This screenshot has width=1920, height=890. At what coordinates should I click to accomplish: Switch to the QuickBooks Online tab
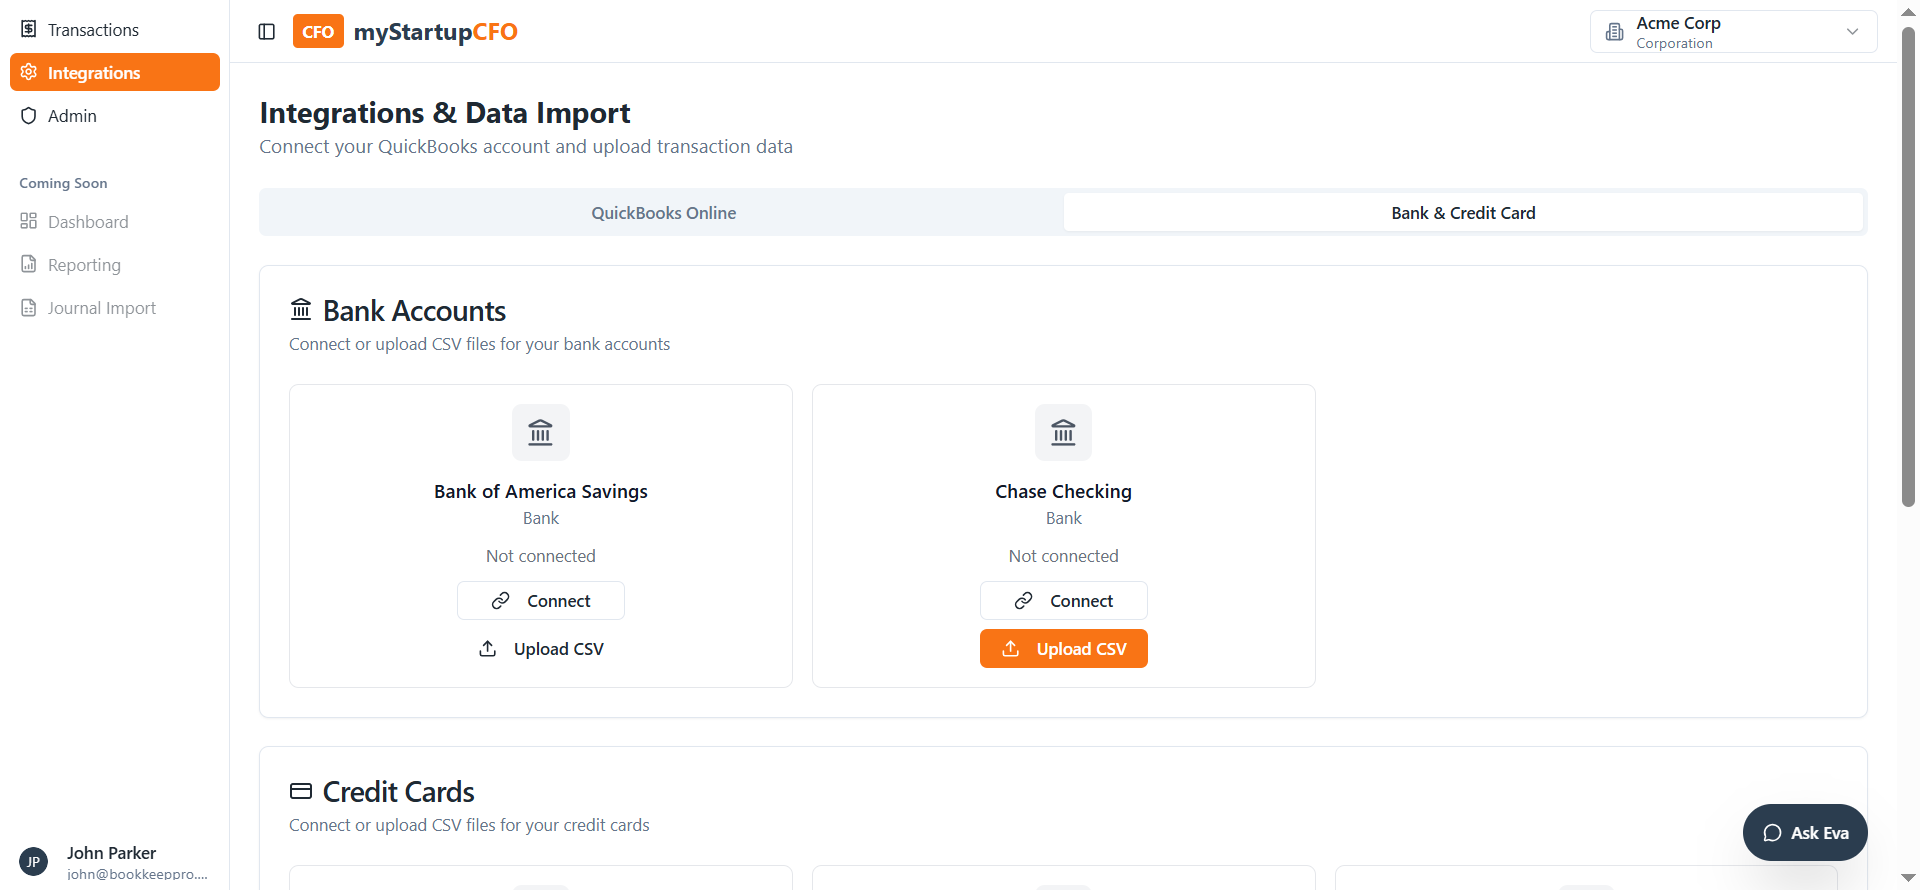click(x=663, y=213)
